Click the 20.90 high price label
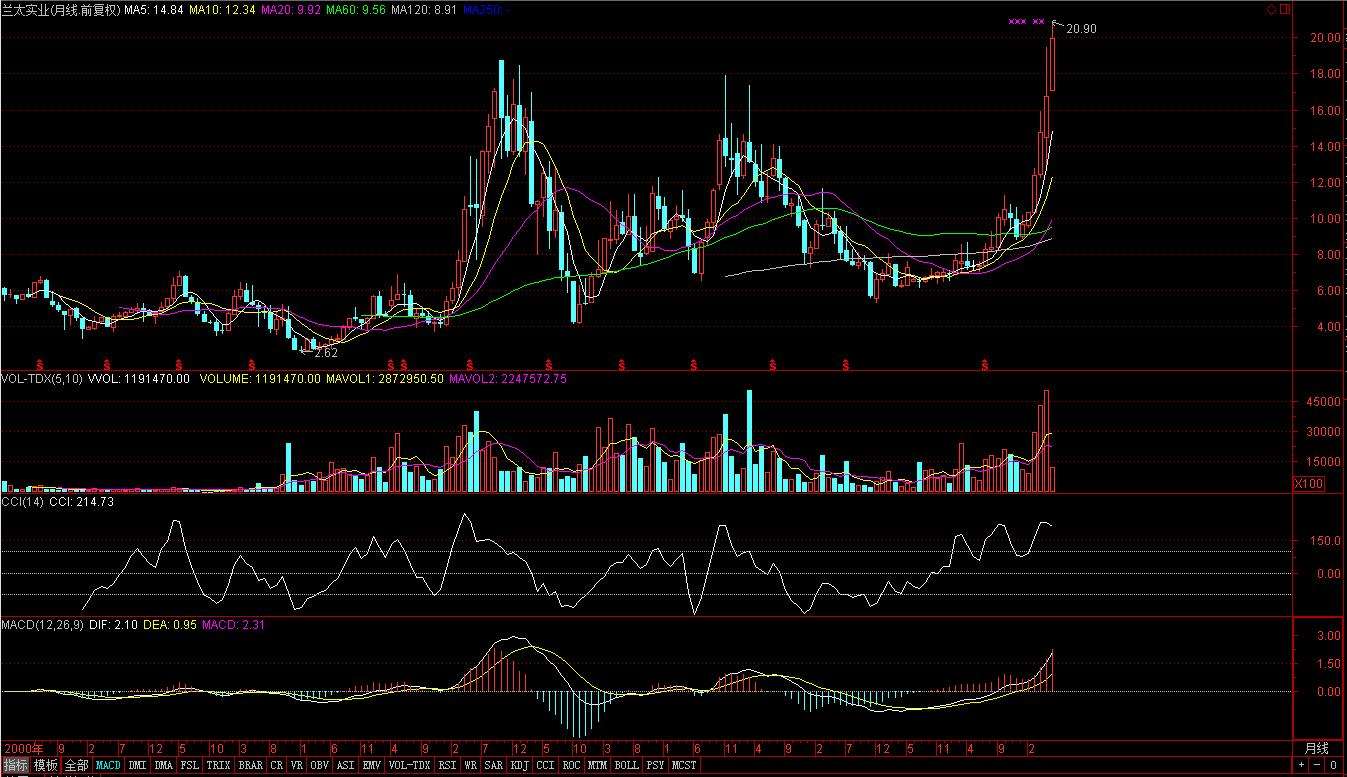The image size is (1347, 777). pyautogui.click(x=1081, y=29)
